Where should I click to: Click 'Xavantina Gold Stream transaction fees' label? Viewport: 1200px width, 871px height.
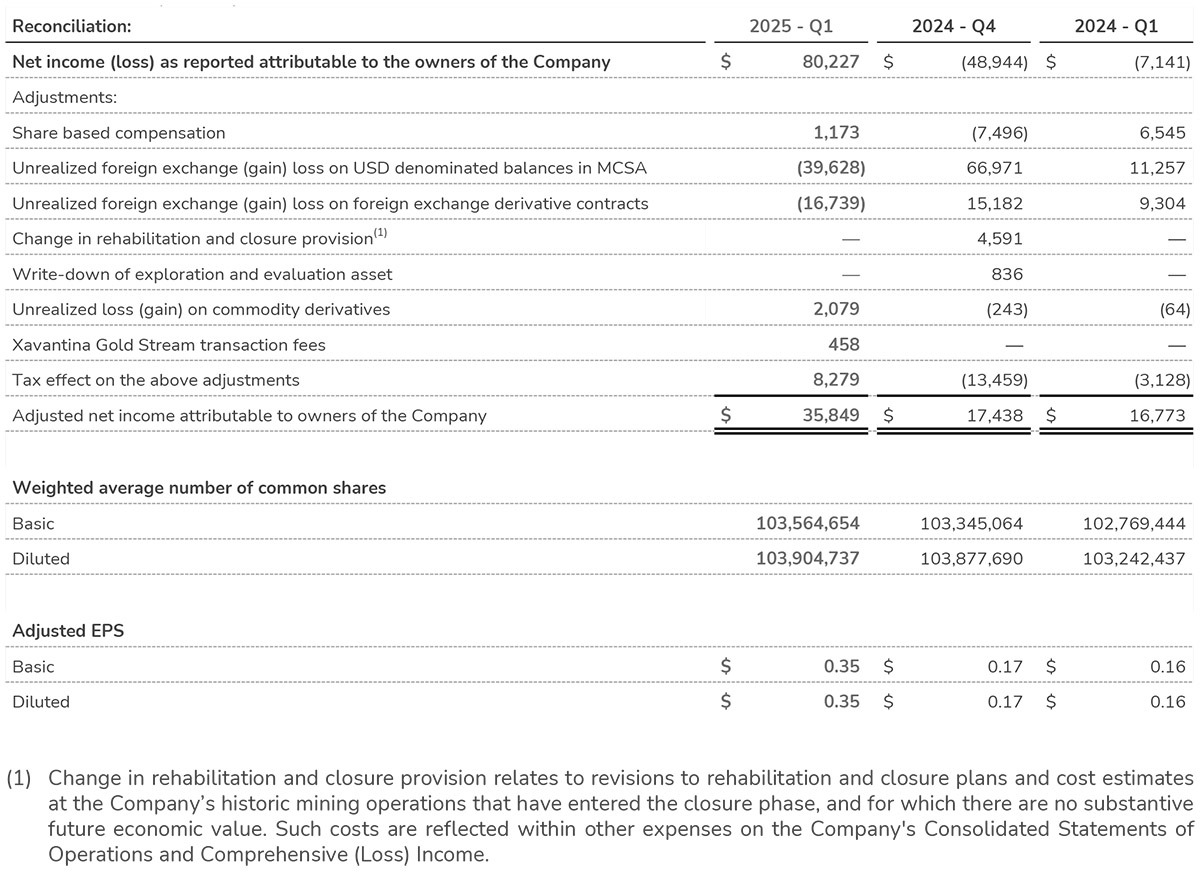point(168,345)
